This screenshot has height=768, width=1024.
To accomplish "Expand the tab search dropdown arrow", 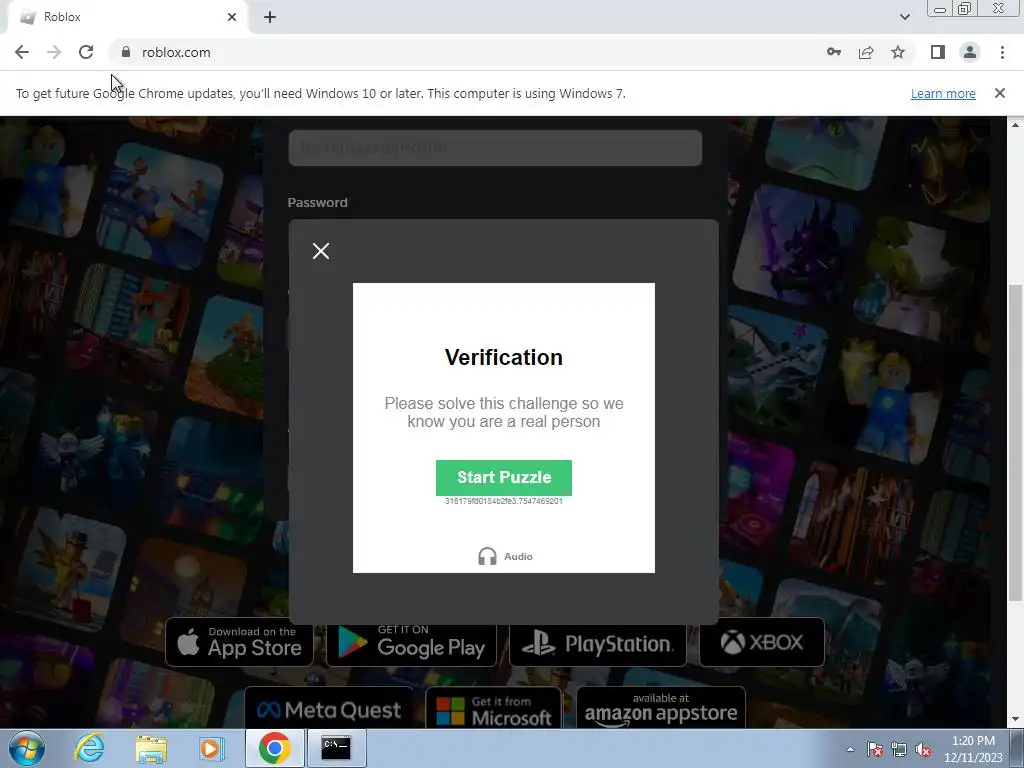I will coord(904,17).
